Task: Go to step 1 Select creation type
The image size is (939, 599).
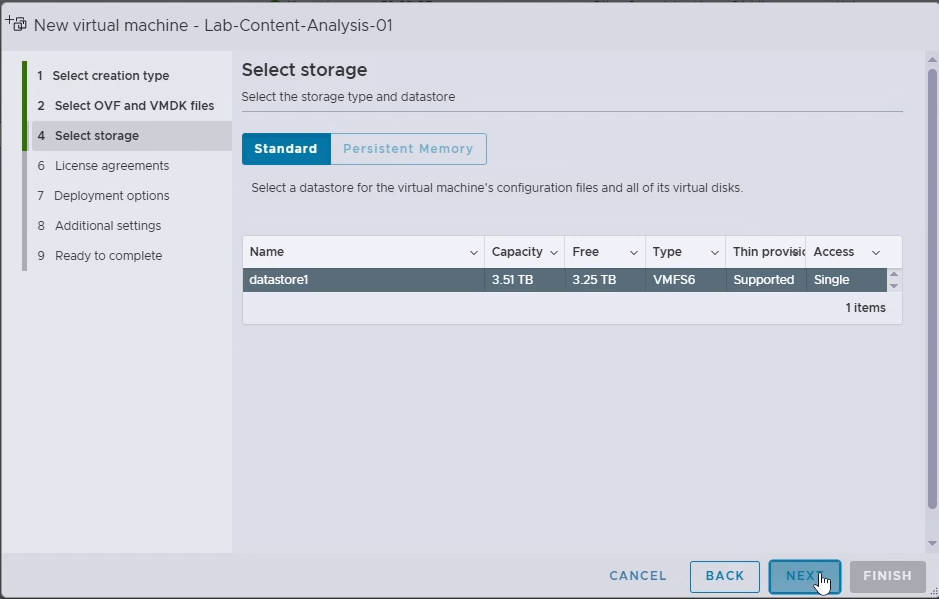Action: tap(103, 75)
